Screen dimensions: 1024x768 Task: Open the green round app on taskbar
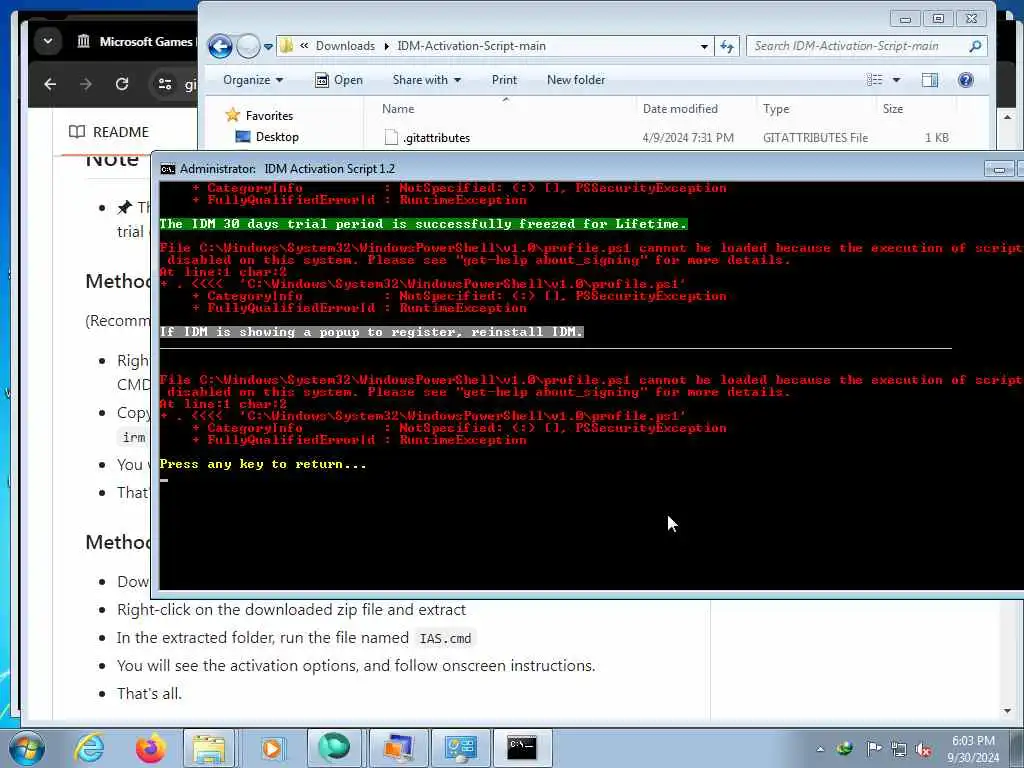pyautogui.click(x=334, y=748)
